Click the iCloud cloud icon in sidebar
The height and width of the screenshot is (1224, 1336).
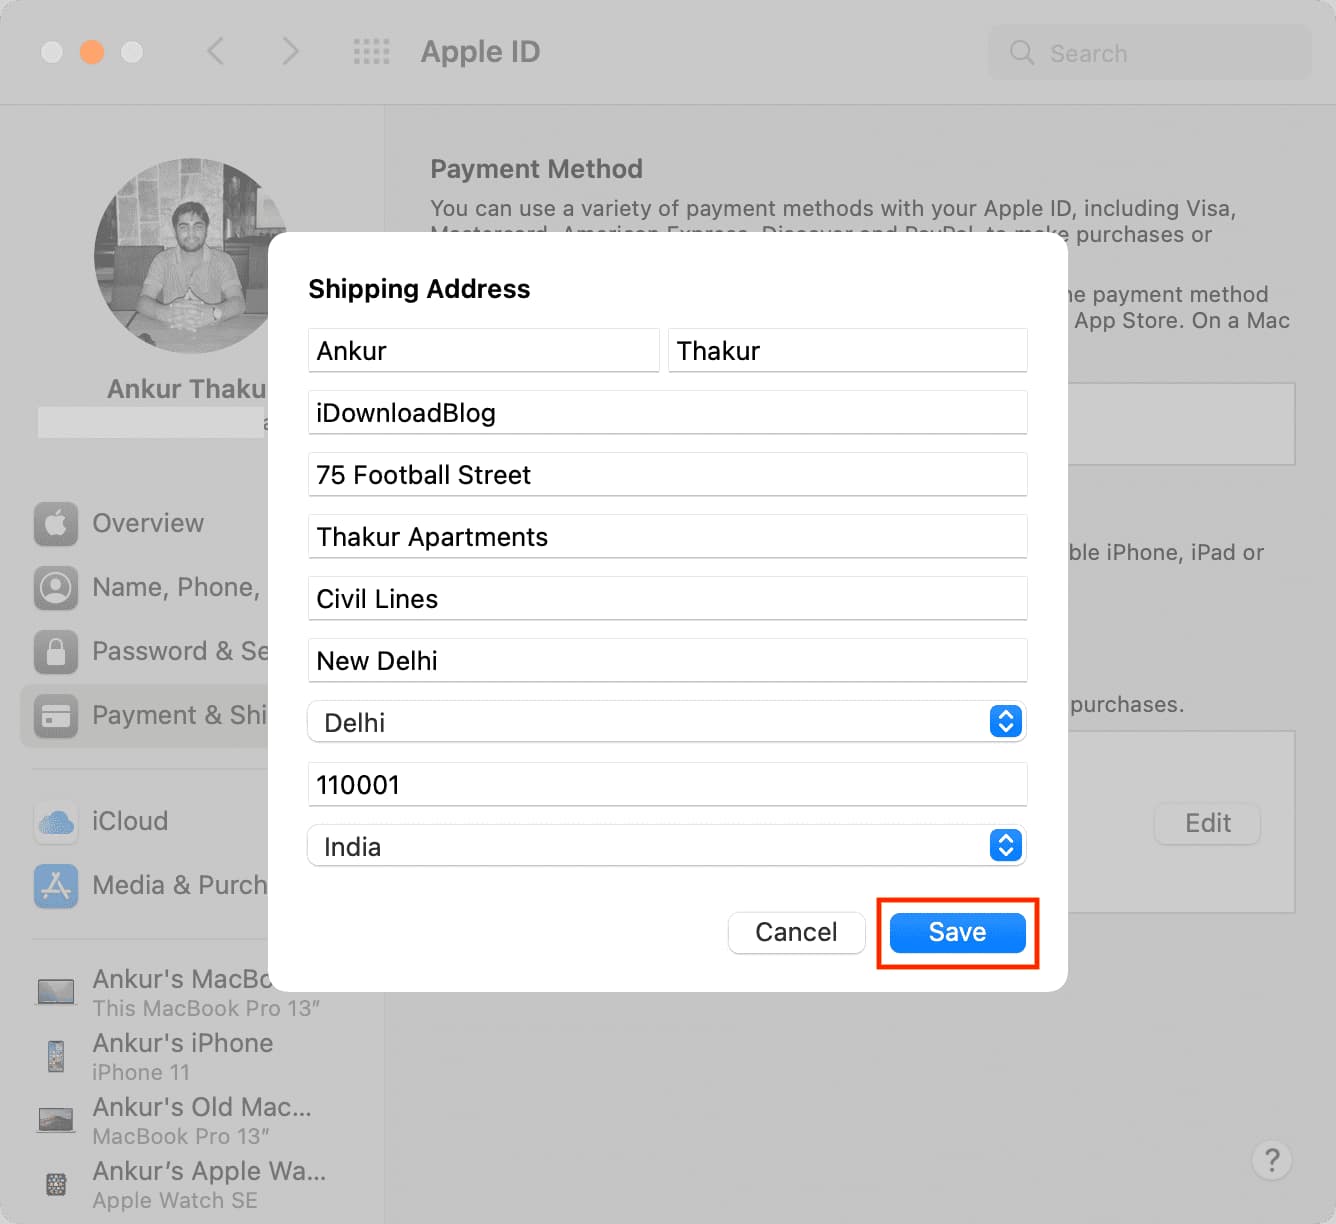coord(56,822)
